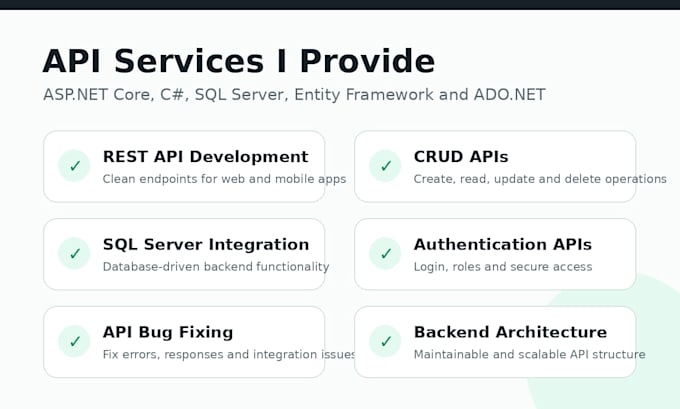680x409 pixels.
Task: Click the checkmark icon beside SQL Server Integration
Action: coord(74,253)
